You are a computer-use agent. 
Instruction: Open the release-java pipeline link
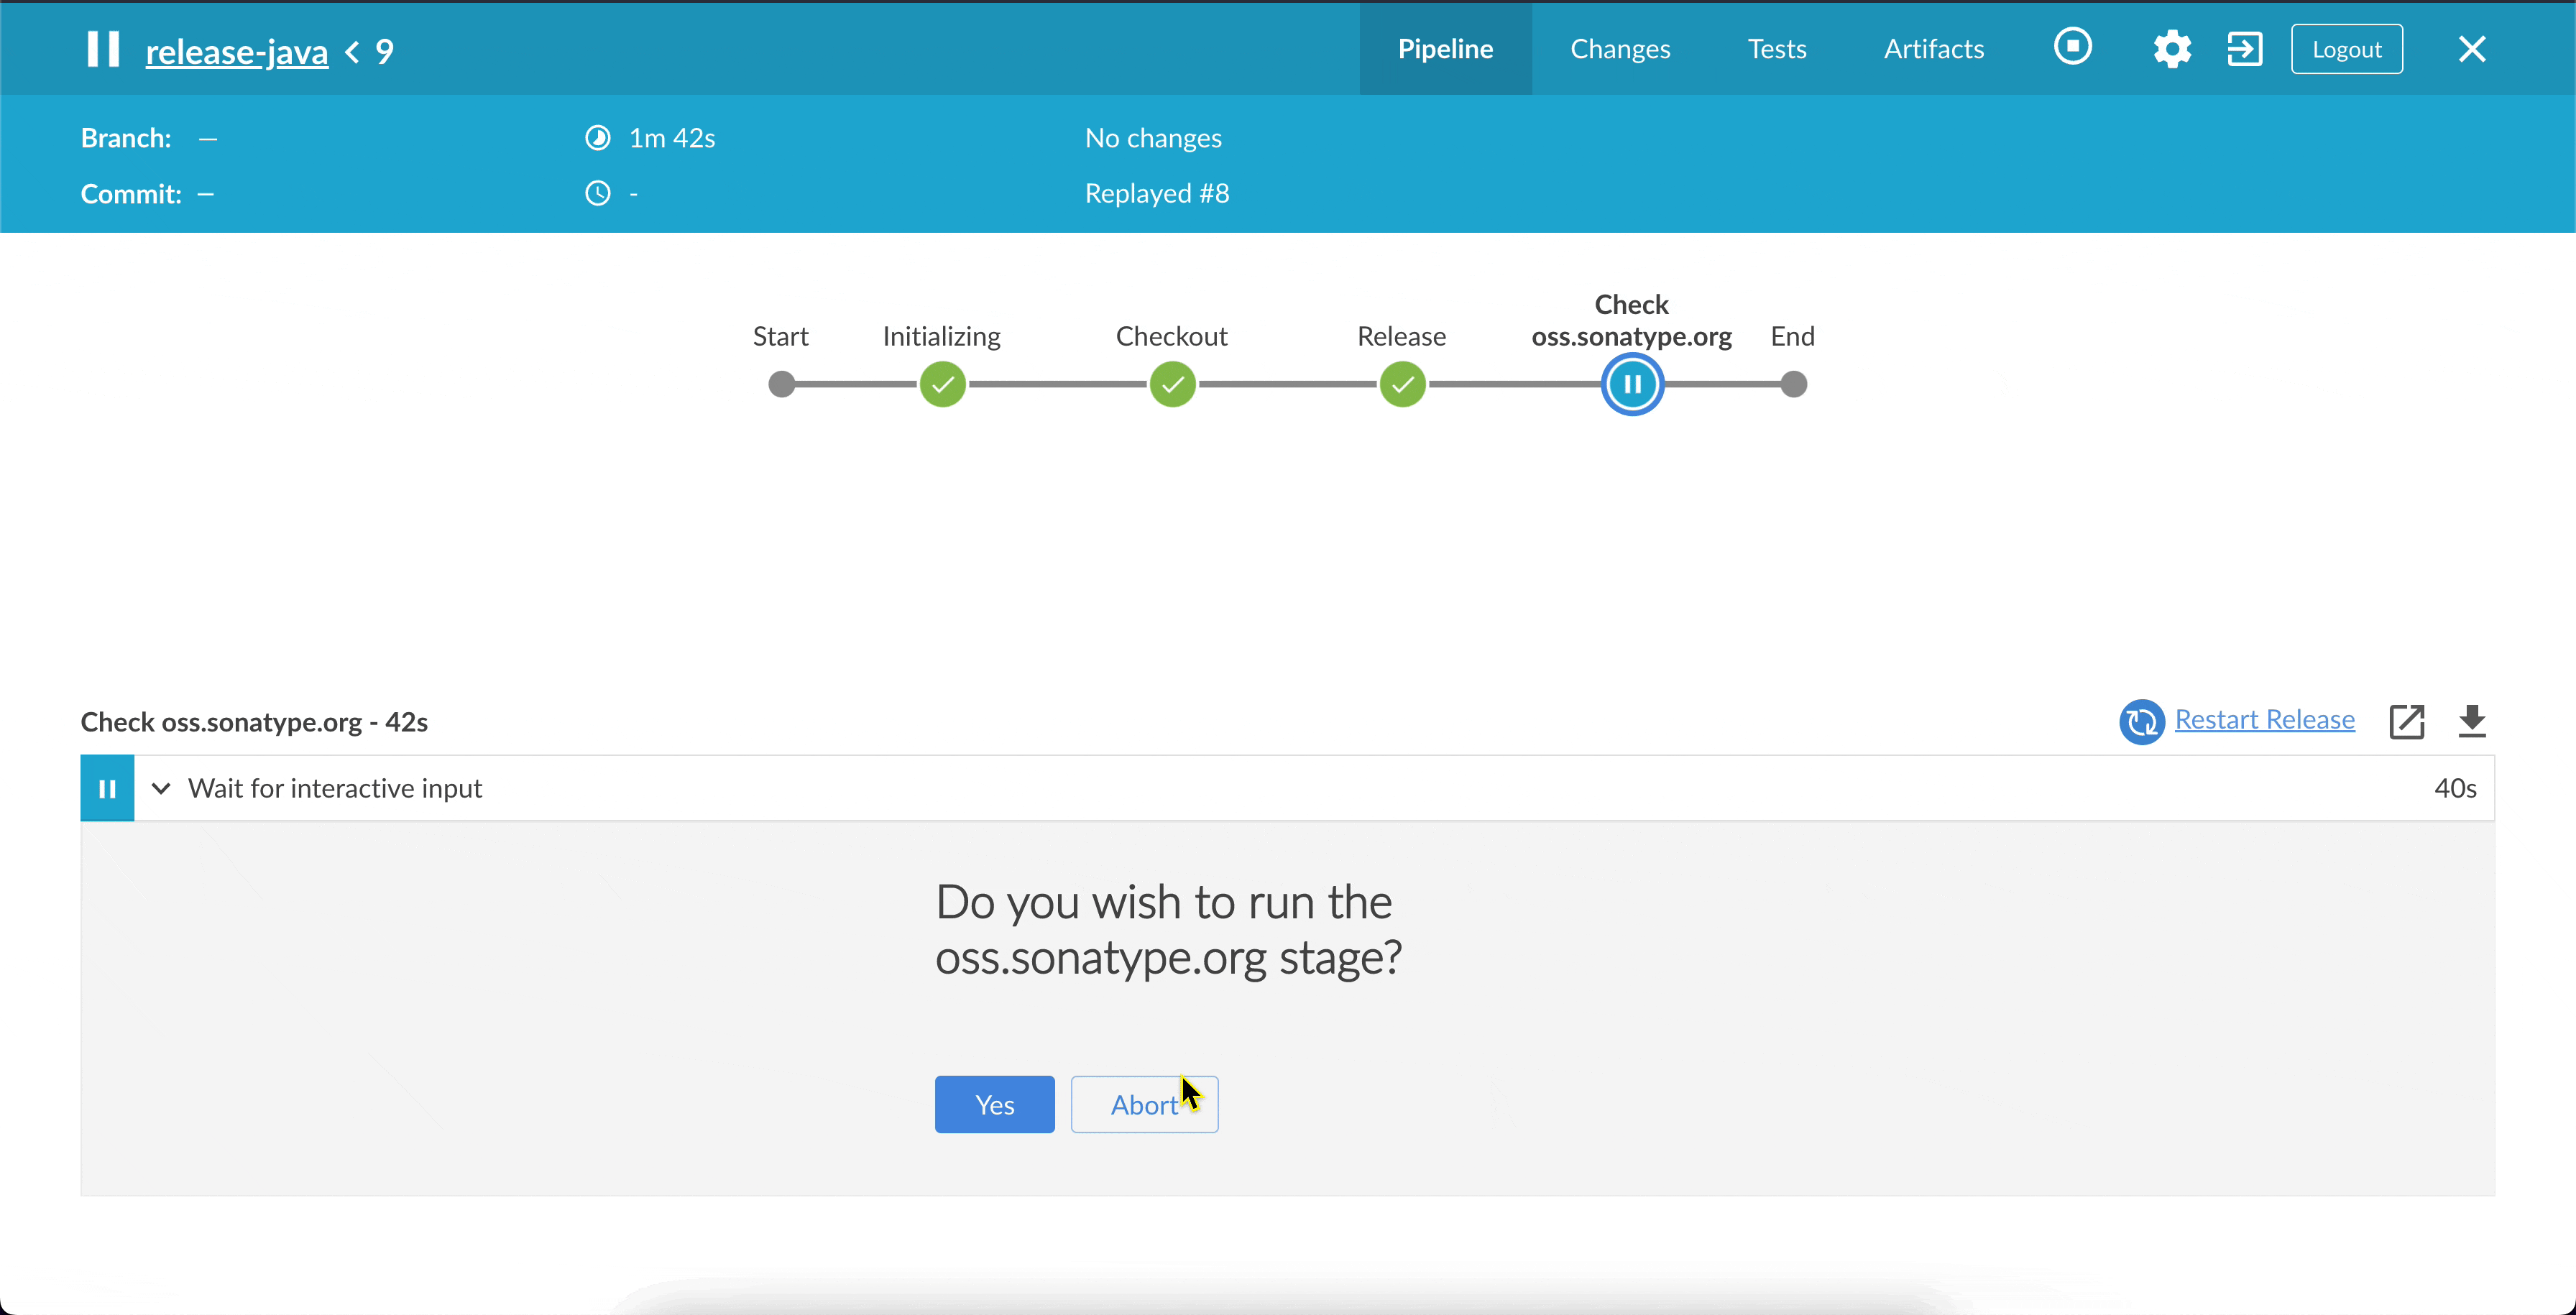[237, 52]
